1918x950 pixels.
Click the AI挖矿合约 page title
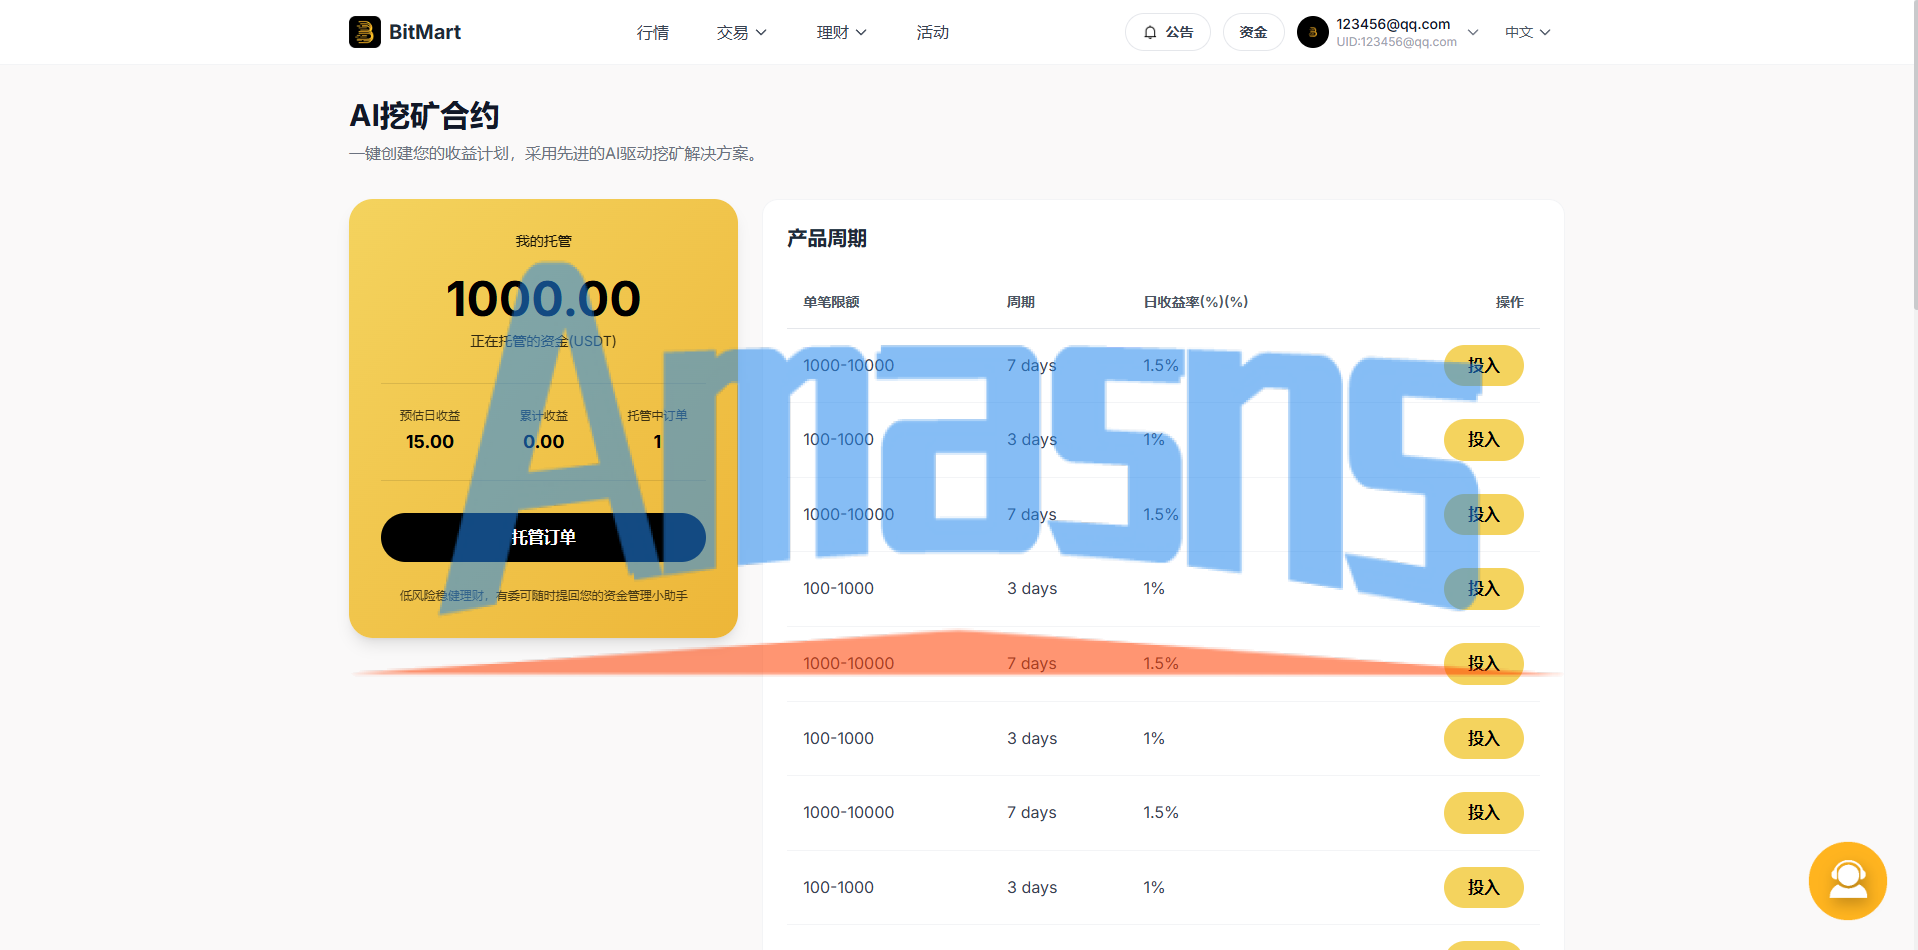(424, 116)
